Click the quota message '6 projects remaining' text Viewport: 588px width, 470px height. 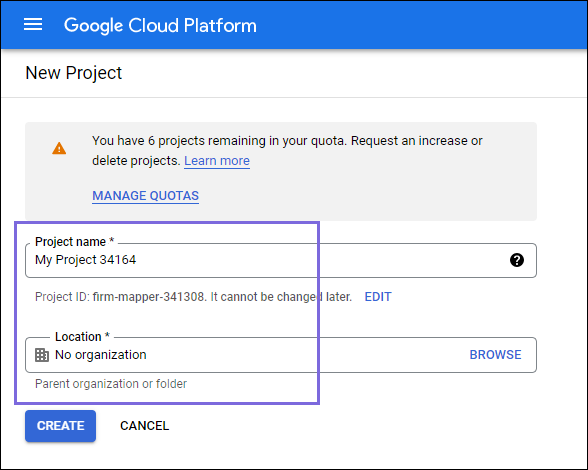click(x=207, y=141)
